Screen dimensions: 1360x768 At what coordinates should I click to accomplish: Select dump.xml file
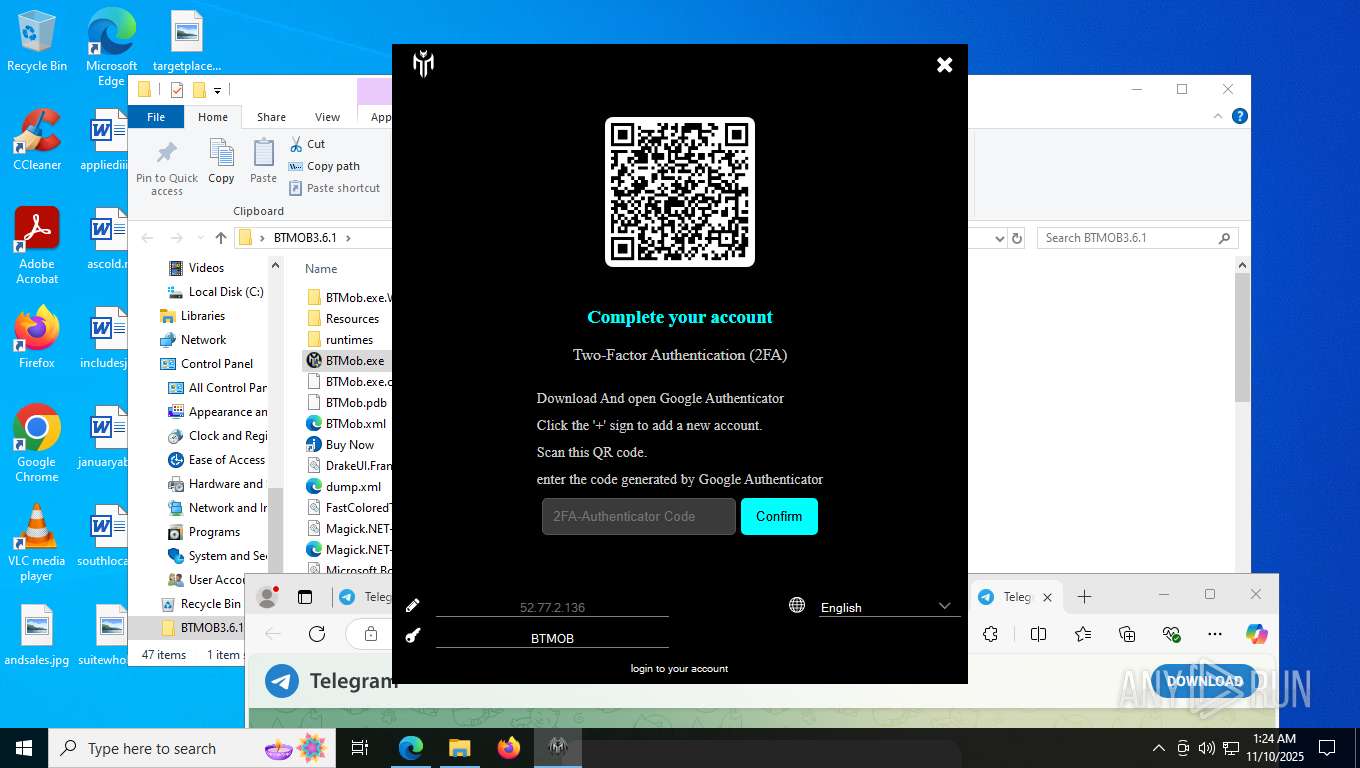pos(353,487)
